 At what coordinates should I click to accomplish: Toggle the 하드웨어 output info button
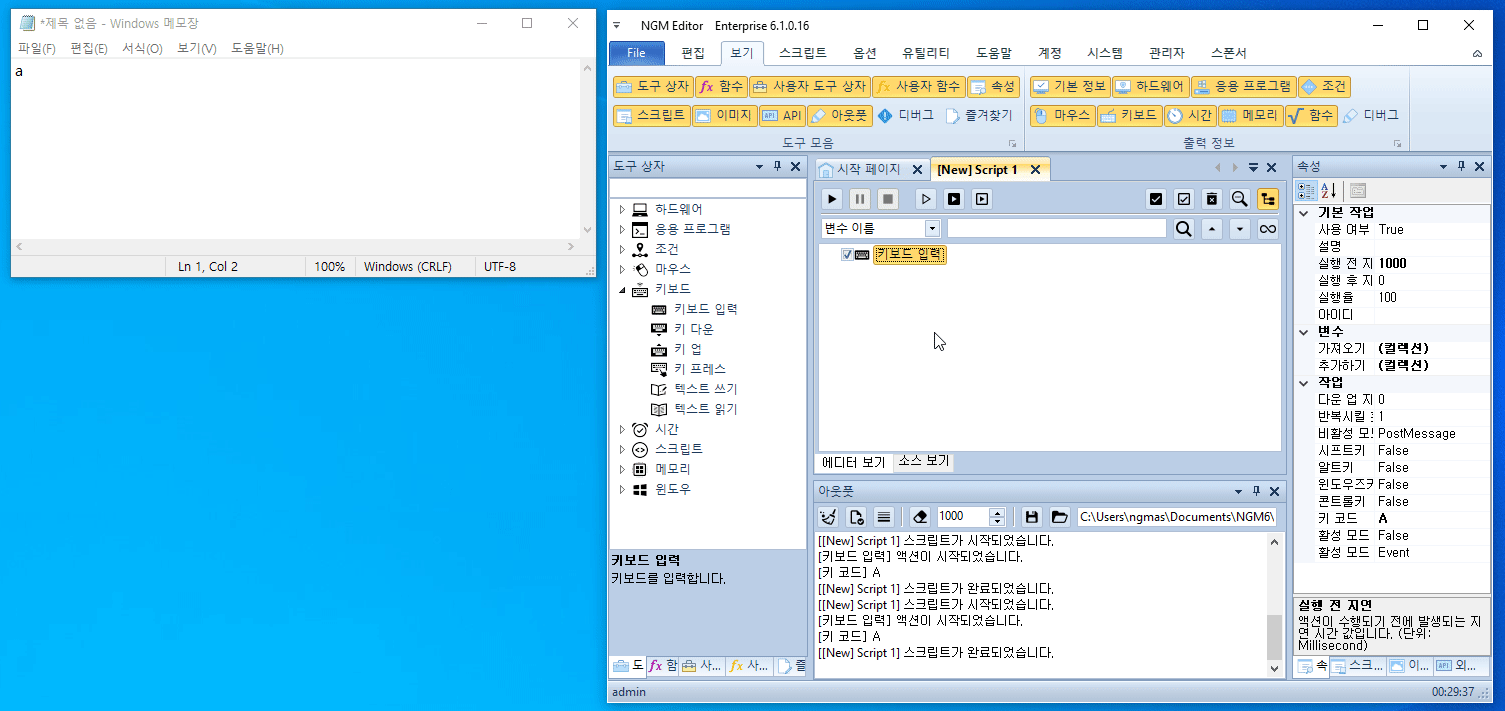click(x=1151, y=87)
